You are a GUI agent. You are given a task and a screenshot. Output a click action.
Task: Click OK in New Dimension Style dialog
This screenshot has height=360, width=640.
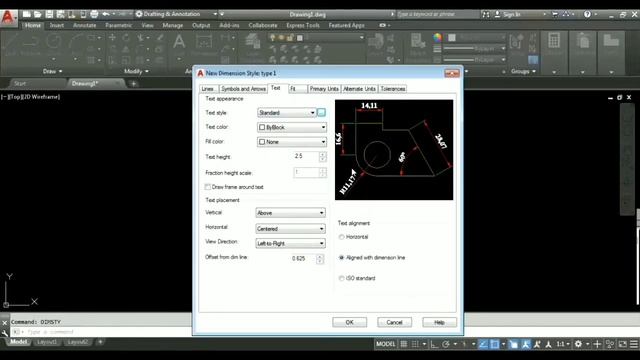349,322
